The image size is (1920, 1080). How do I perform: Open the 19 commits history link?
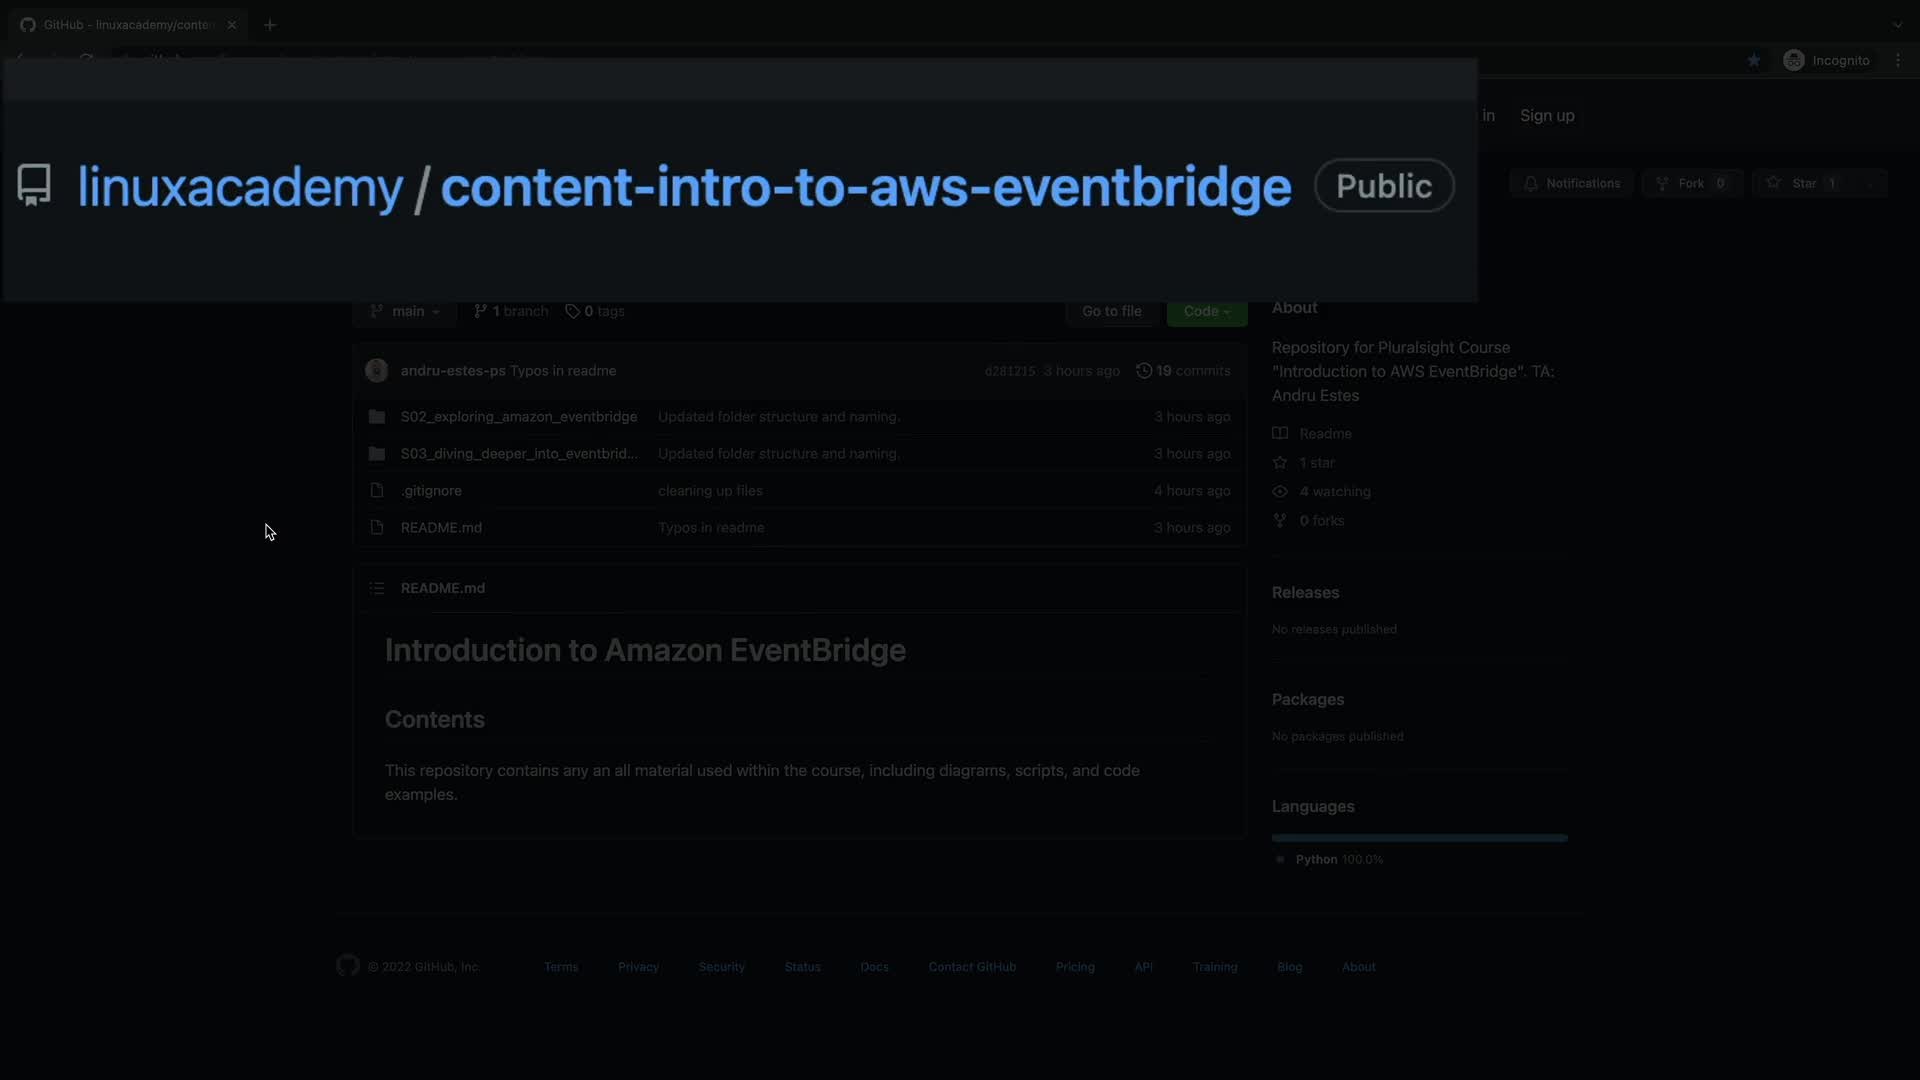pyautogui.click(x=1192, y=371)
